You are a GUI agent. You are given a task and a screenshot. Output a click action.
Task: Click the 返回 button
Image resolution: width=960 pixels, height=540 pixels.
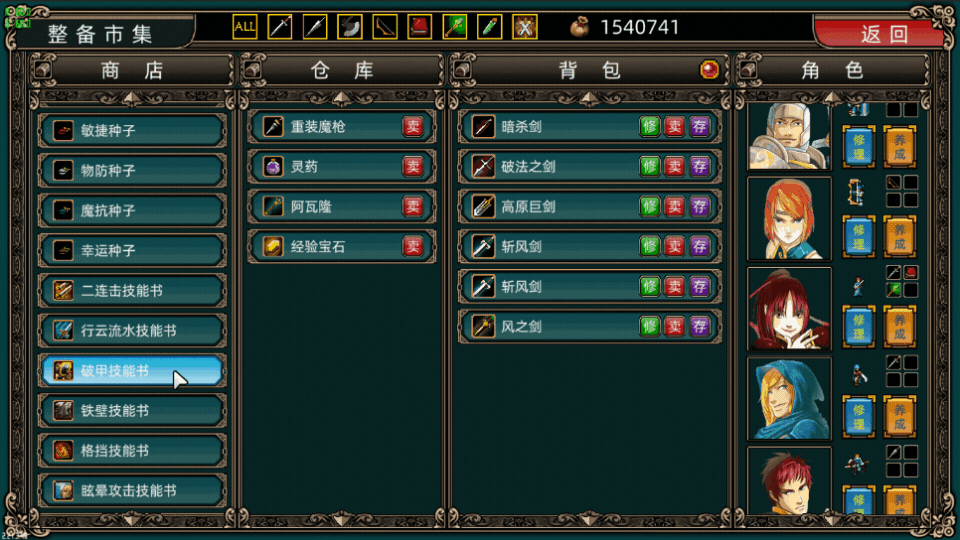883,34
